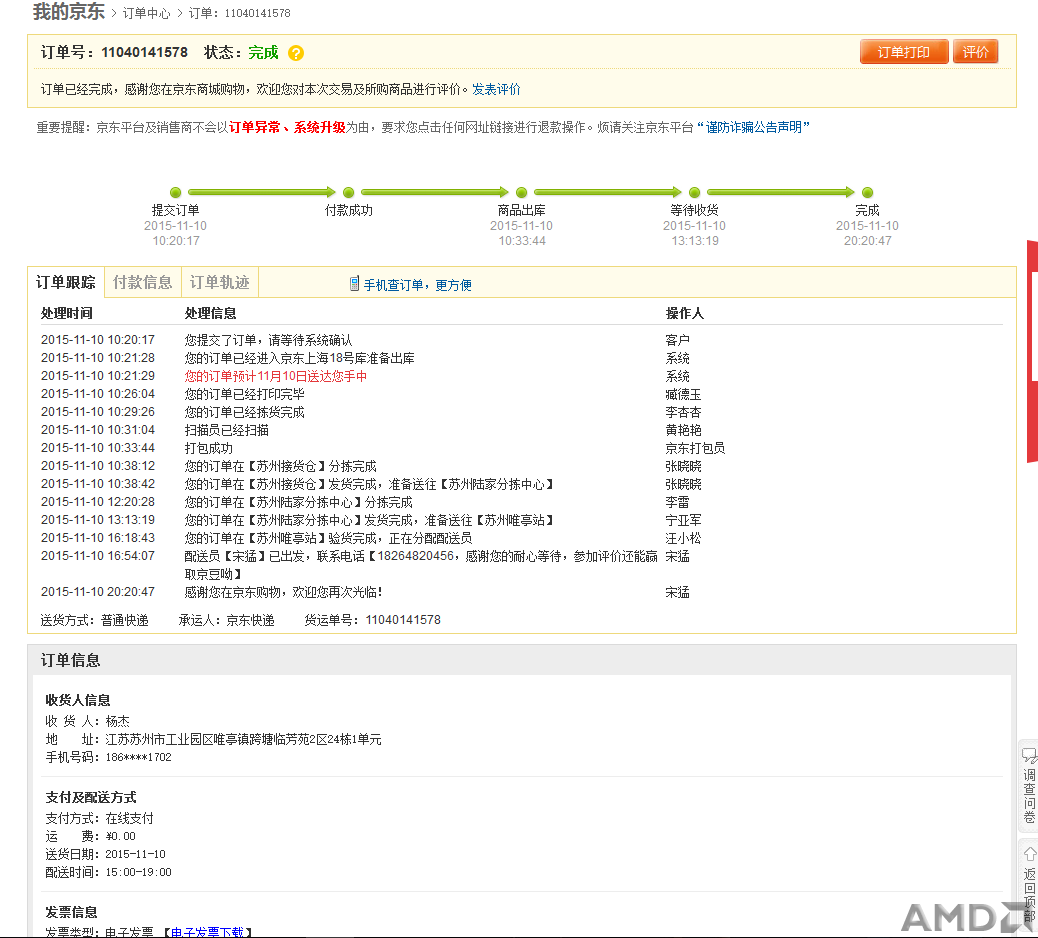Open 订单中心 in the breadcrumb

(146, 13)
